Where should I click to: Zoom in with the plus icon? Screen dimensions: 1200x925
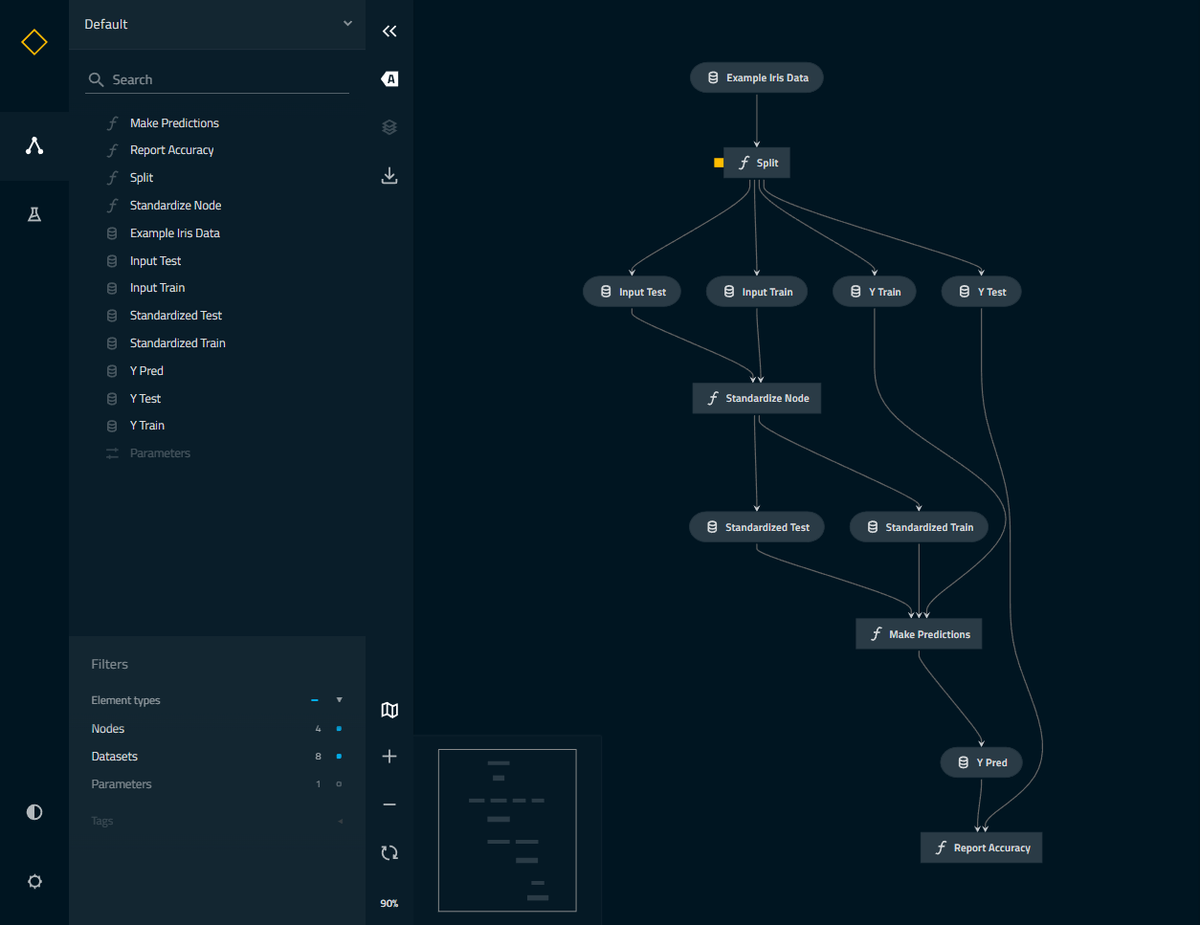tap(390, 757)
